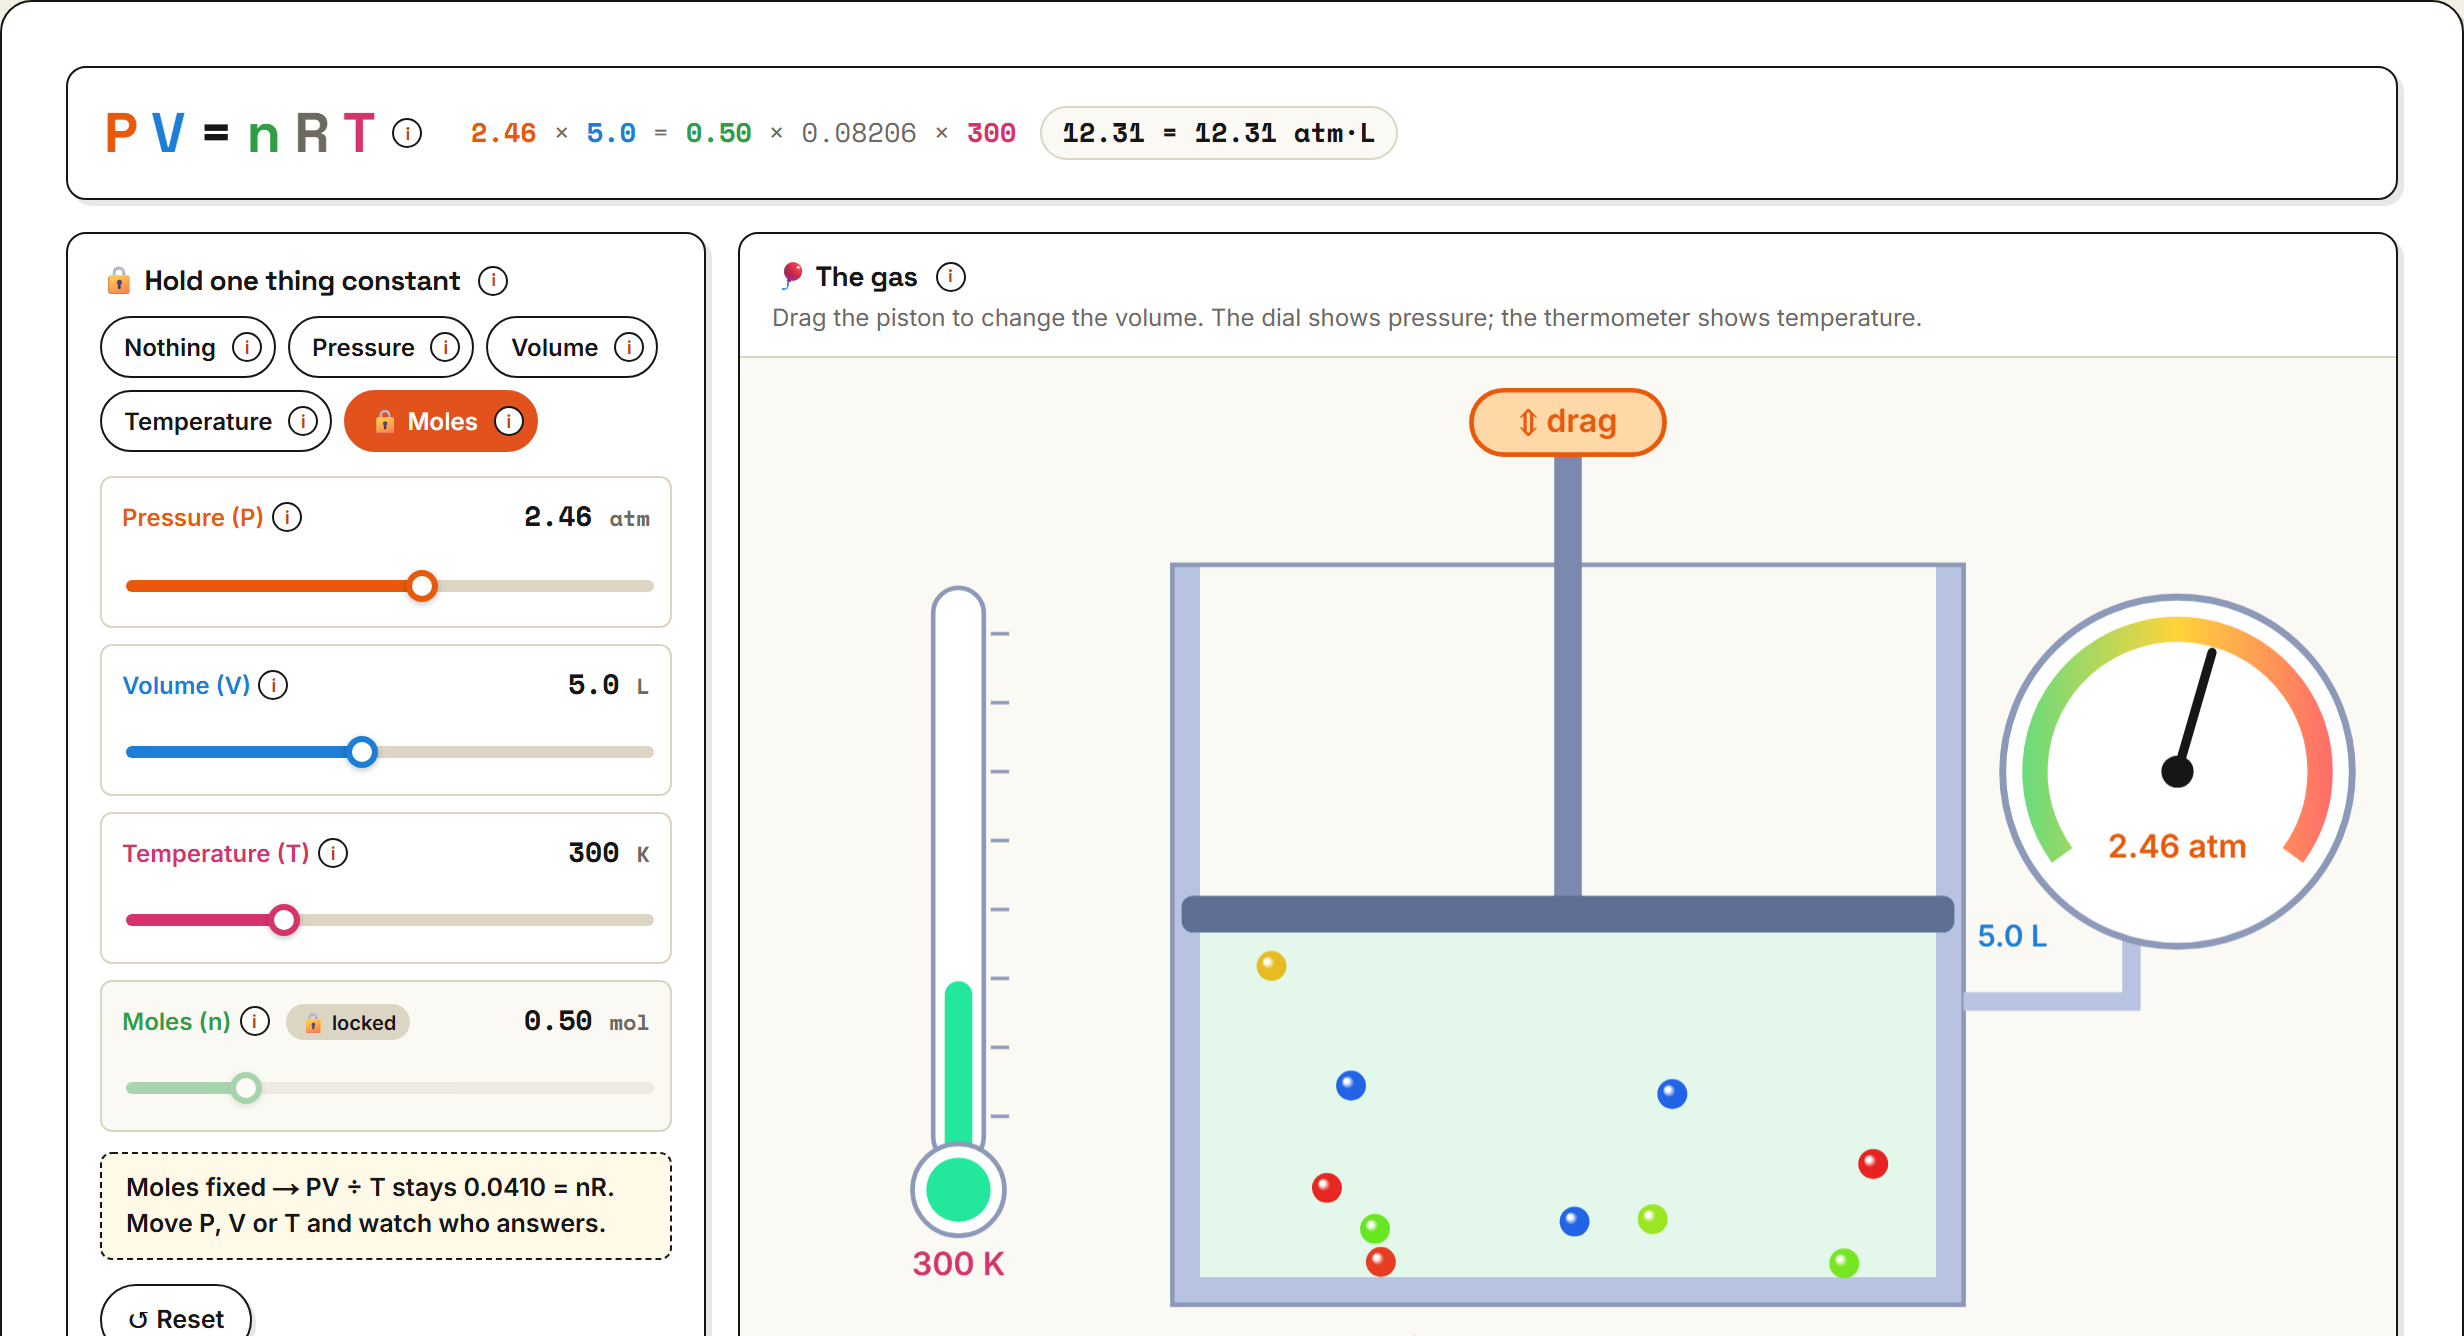Click the '2.46 atm' dial reading
Image resolution: width=2464 pixels, height=1336 pixels.
[2177, 847]
